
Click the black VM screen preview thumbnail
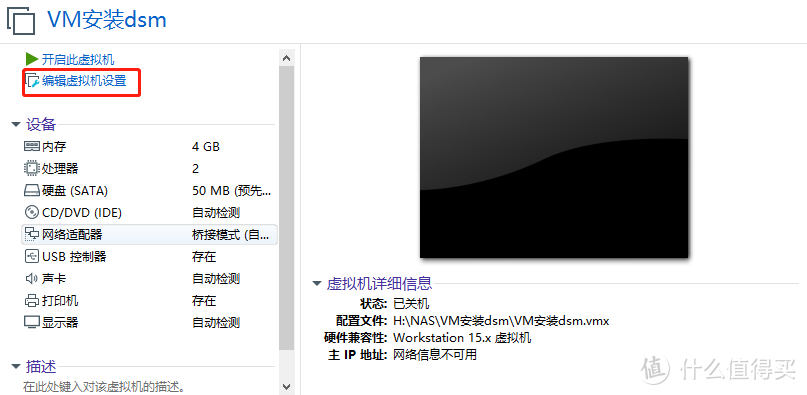point(554,157)
